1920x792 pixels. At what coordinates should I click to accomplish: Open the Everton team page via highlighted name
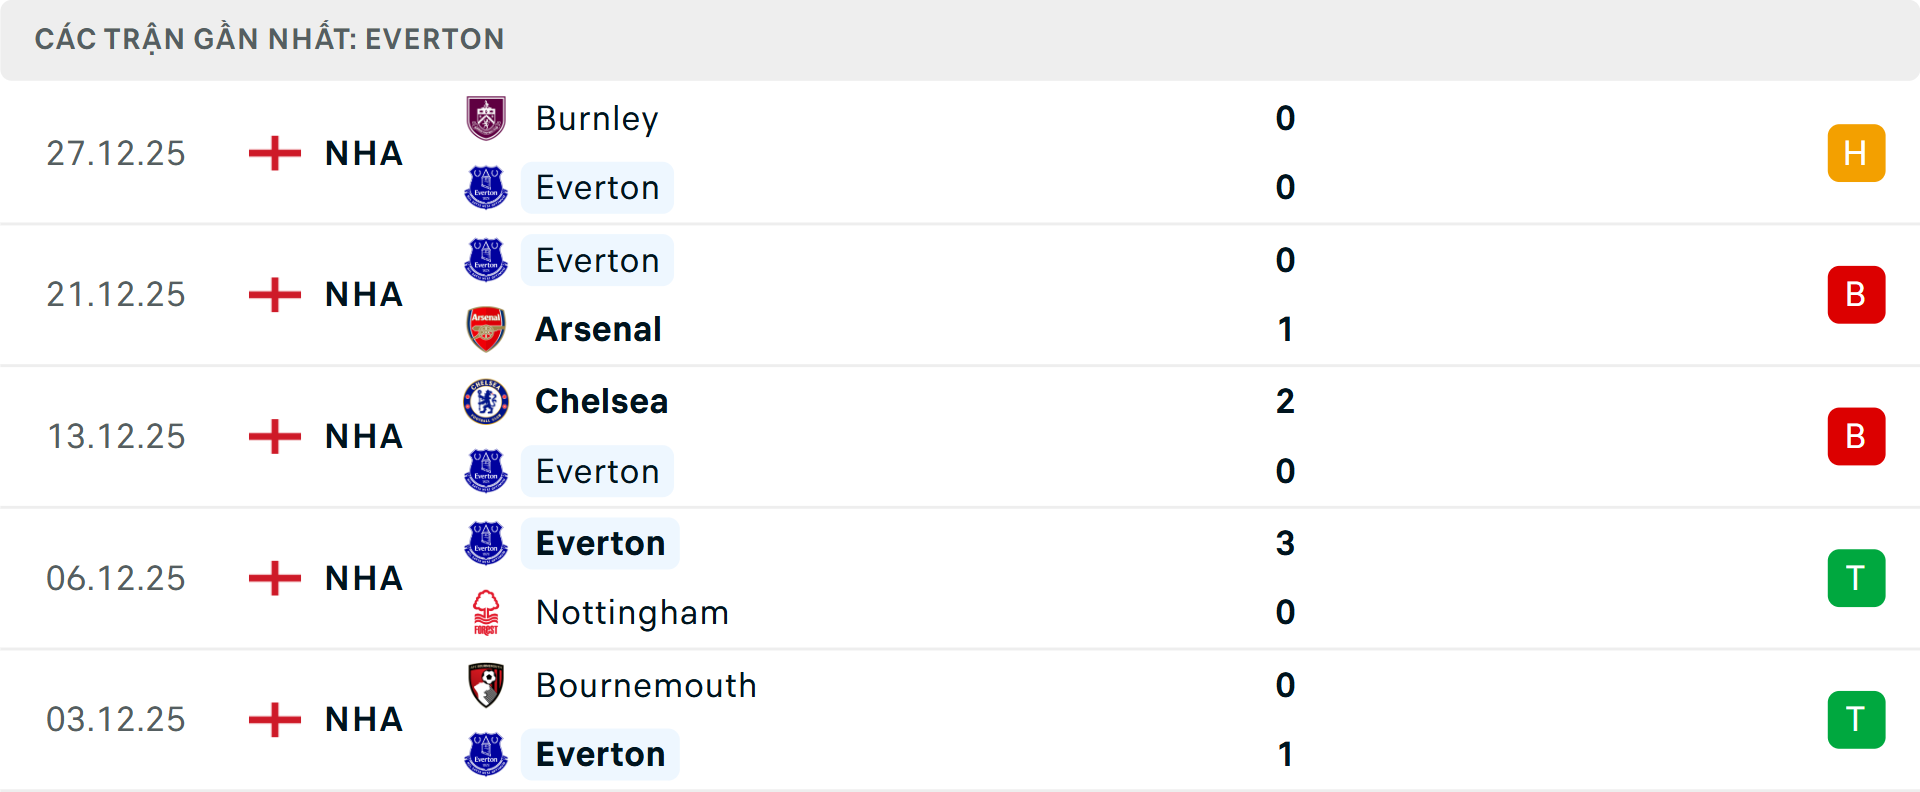coord(597,187)
